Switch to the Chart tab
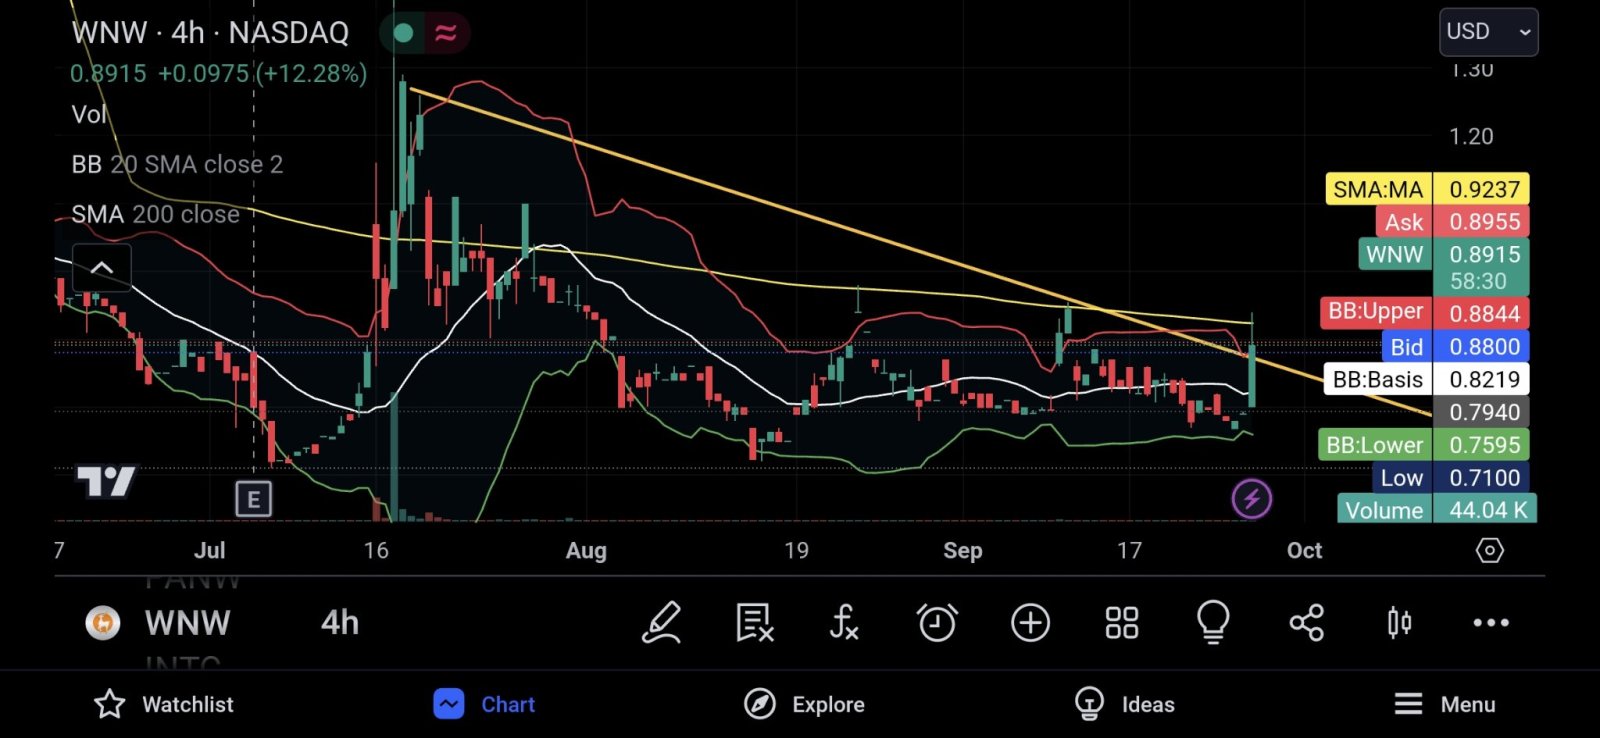Viewport: 1600px width, 738px height. [x=485, y=704]
